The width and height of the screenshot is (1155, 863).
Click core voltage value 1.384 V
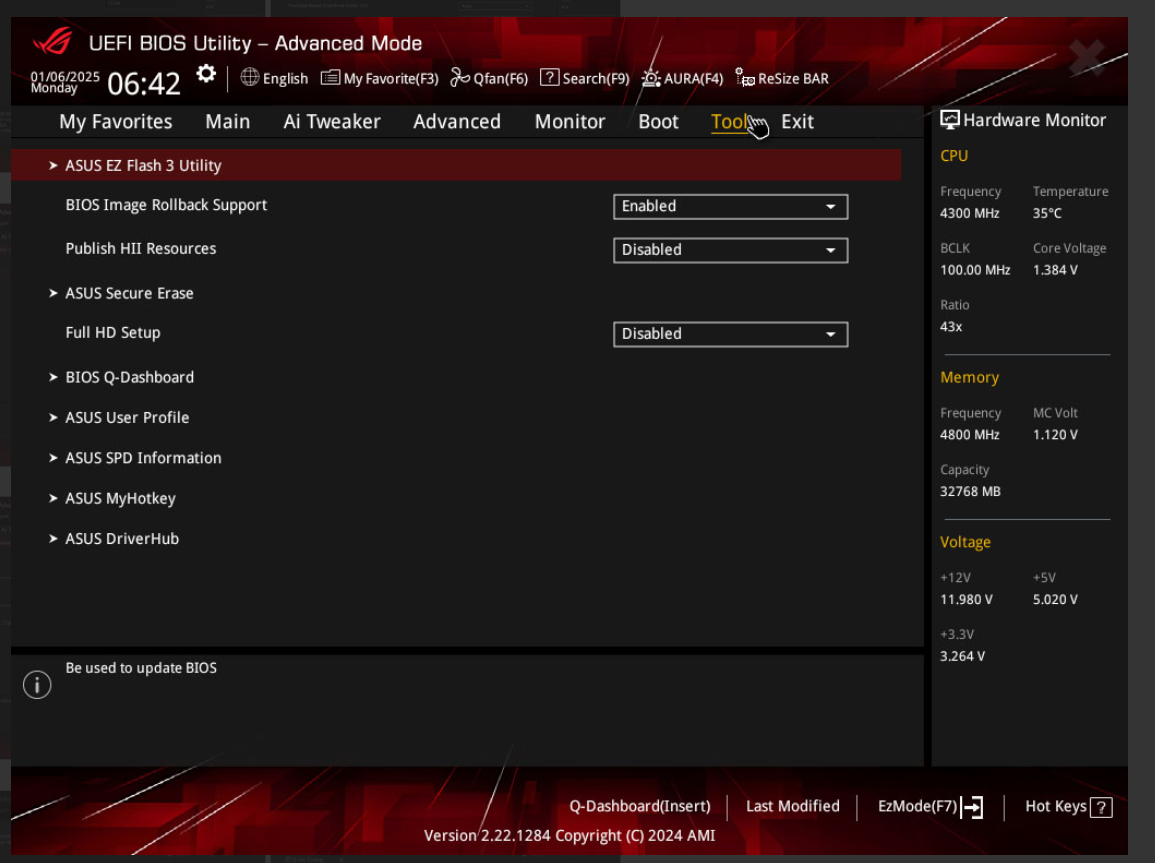pos(1055,270)
